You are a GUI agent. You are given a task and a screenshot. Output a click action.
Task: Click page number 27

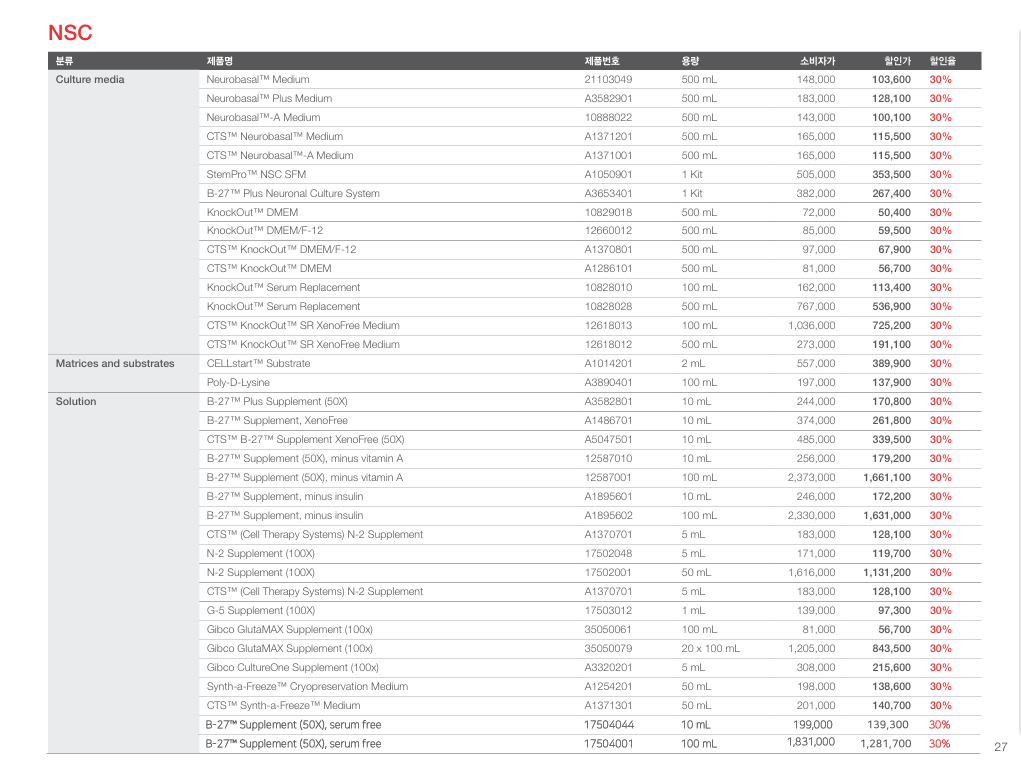1001,747
